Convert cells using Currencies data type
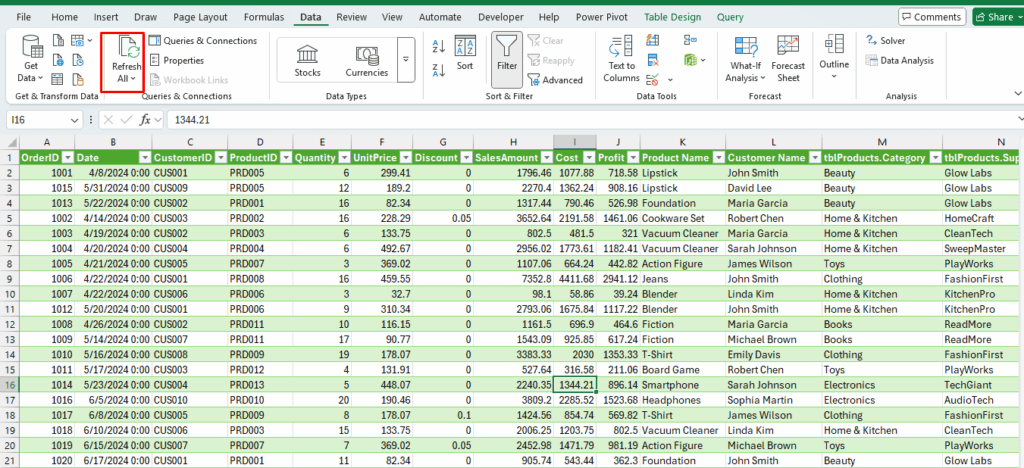The image size is (1024, 468). pyautogui.click(x=367, y=59)
